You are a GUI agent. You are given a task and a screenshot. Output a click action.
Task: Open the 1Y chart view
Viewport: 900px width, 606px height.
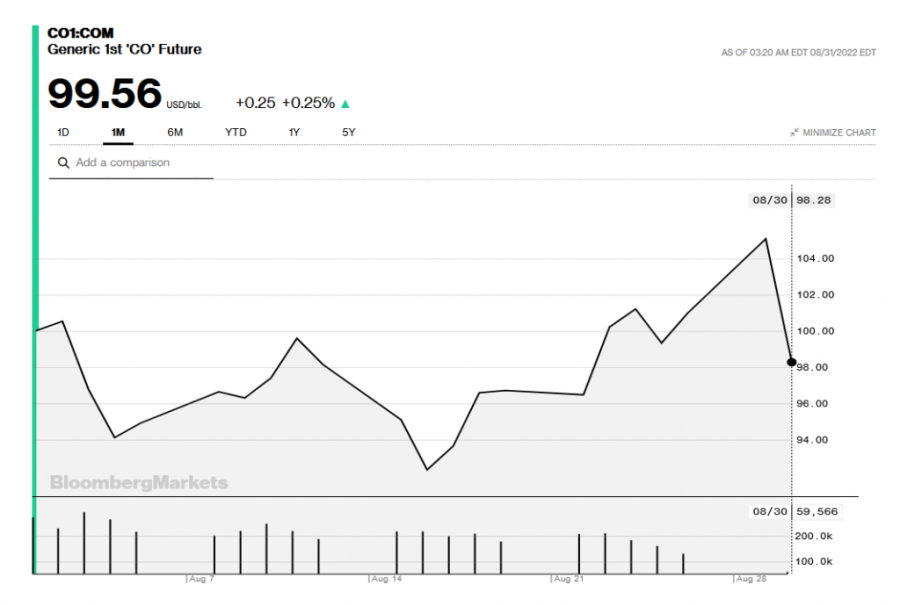294,132
